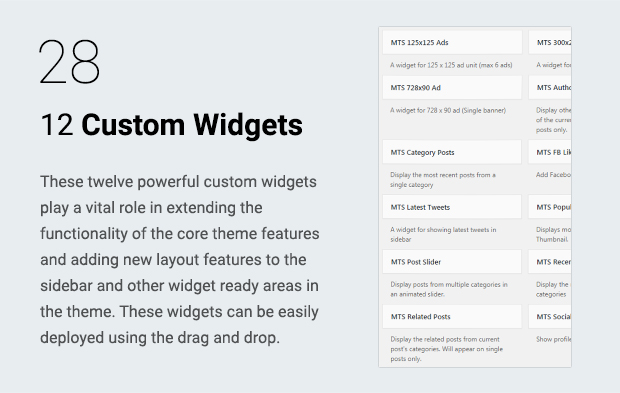This screenshot has height=393, width=620.
Task: Choose the MTS Popular posts widget
Action: (550, 207)
